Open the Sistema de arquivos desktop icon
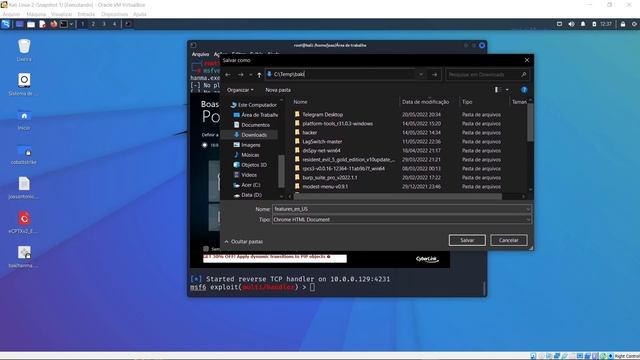Viewport: 640px width, 360px height. [x=24, y=84]
